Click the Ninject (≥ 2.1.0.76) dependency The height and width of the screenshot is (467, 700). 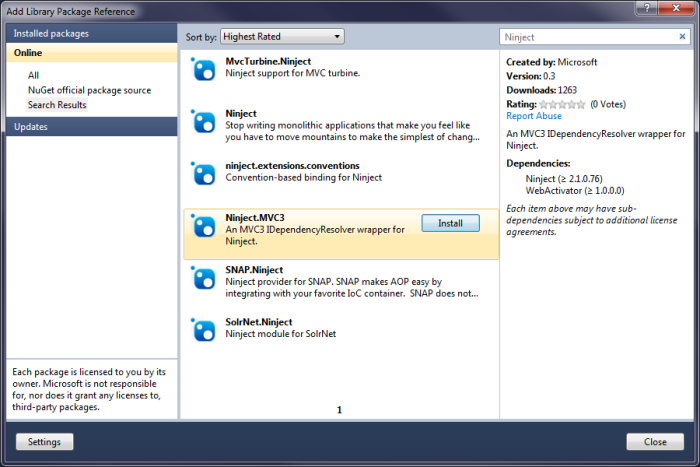[x=564, y=179]
